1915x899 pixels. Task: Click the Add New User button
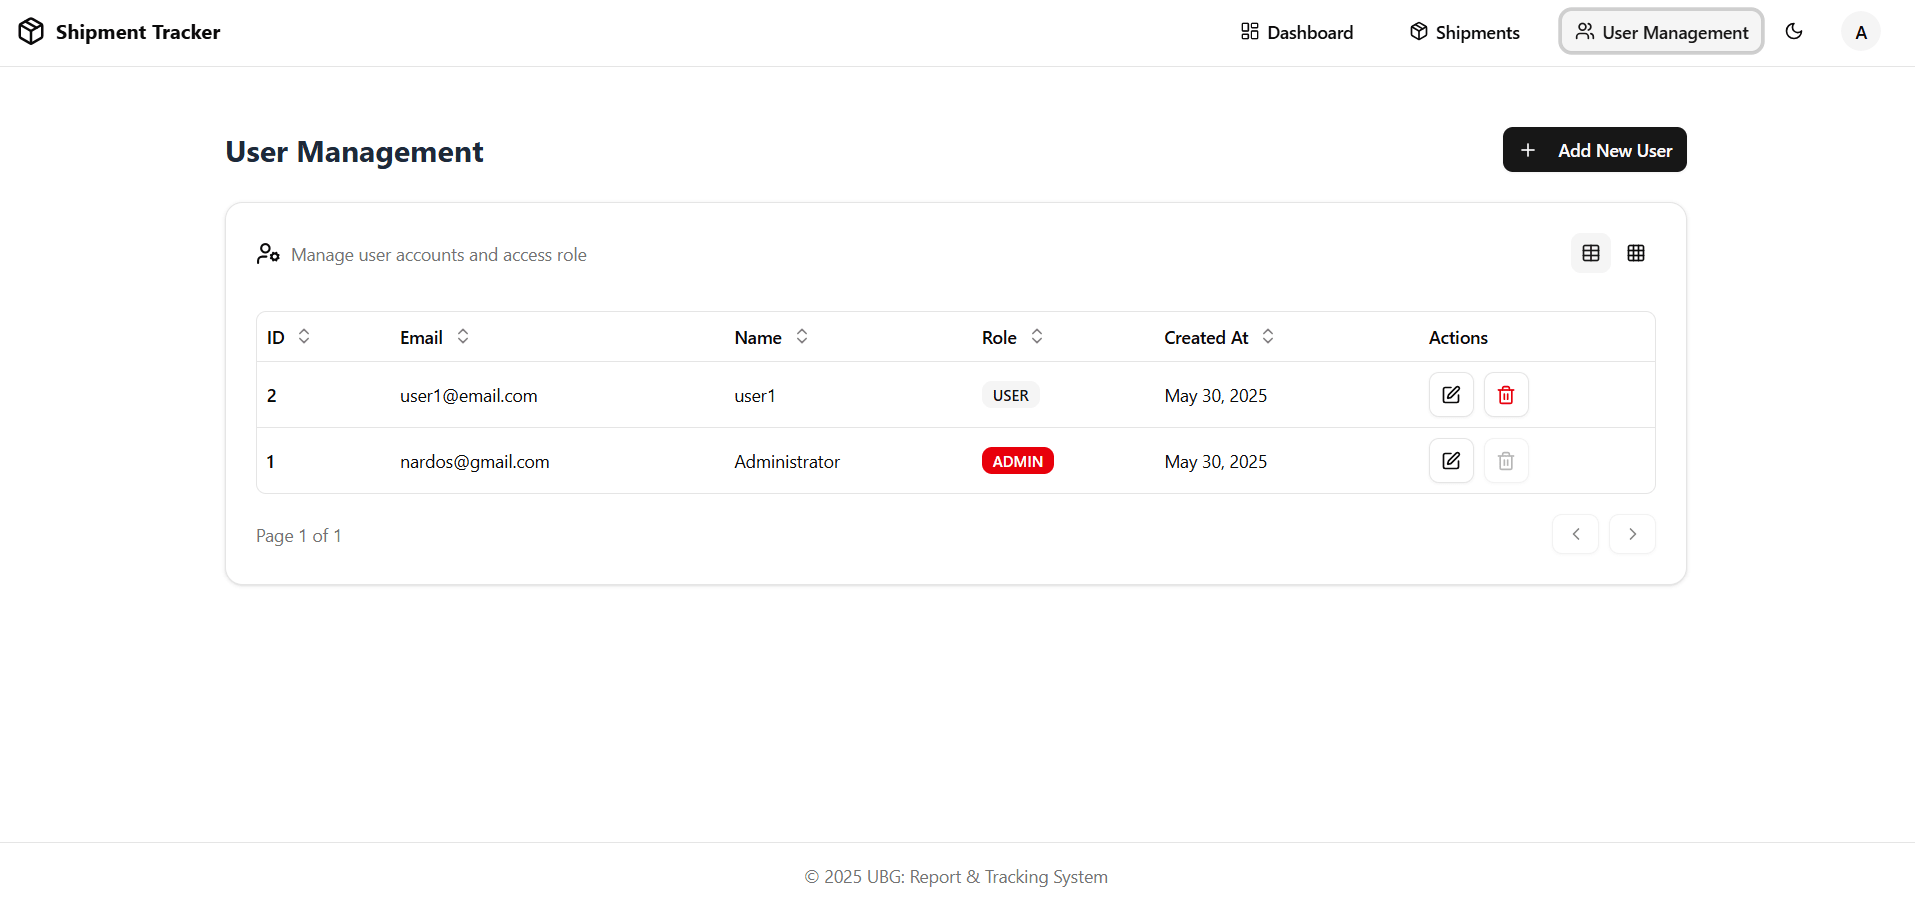point(1594,150)
